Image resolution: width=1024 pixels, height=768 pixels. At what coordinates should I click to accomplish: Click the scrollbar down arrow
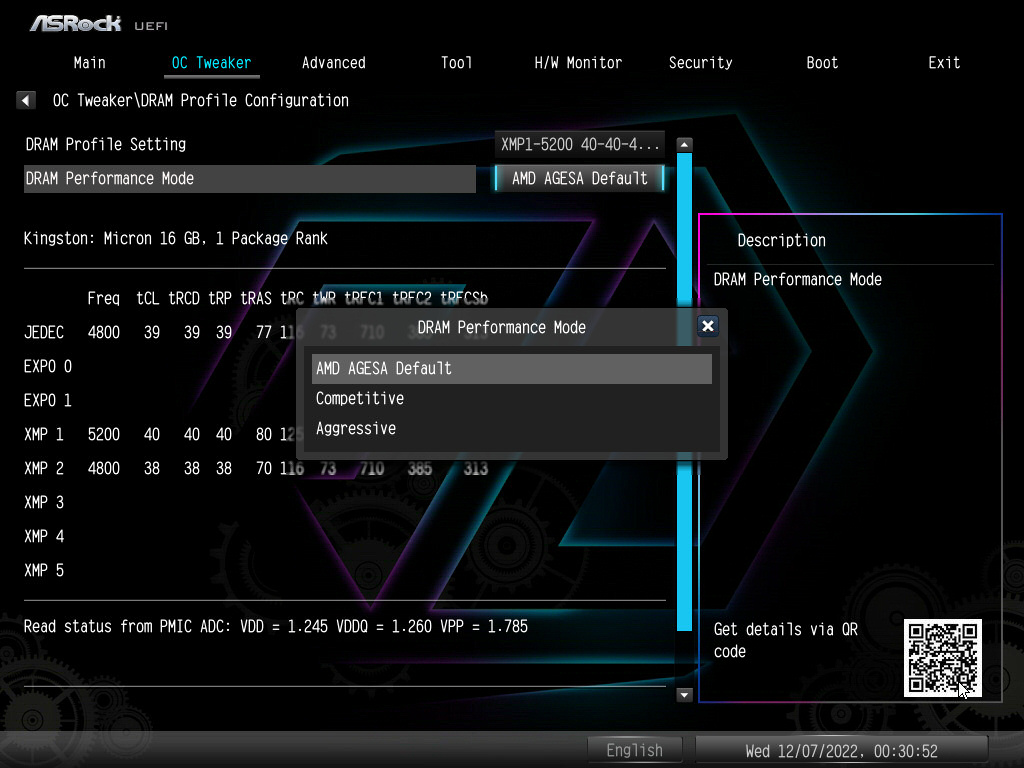684,694
